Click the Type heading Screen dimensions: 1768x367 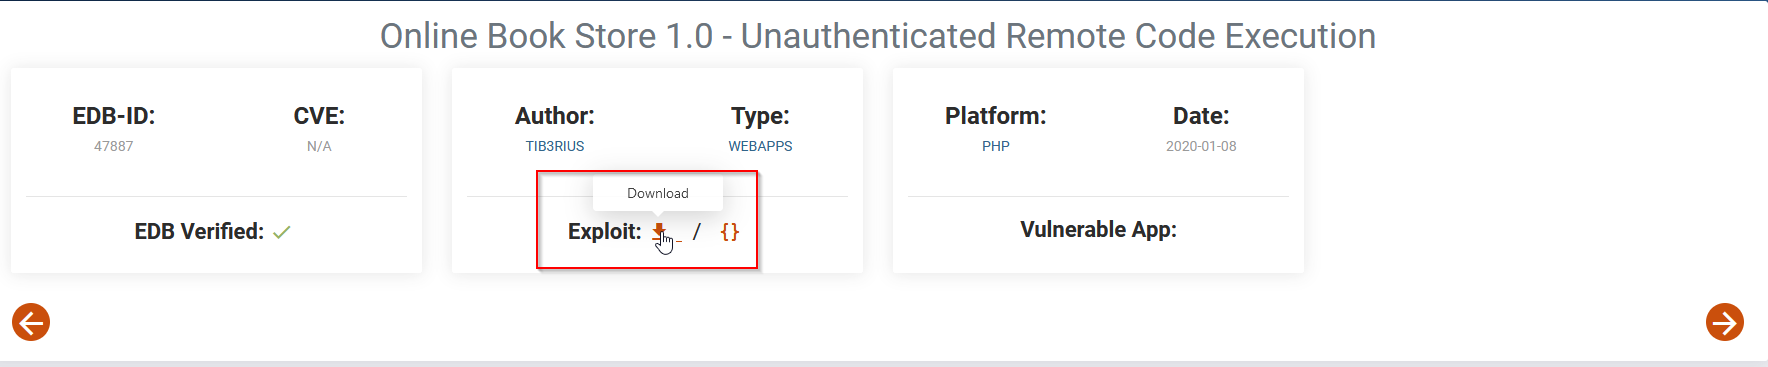point(760,116)
